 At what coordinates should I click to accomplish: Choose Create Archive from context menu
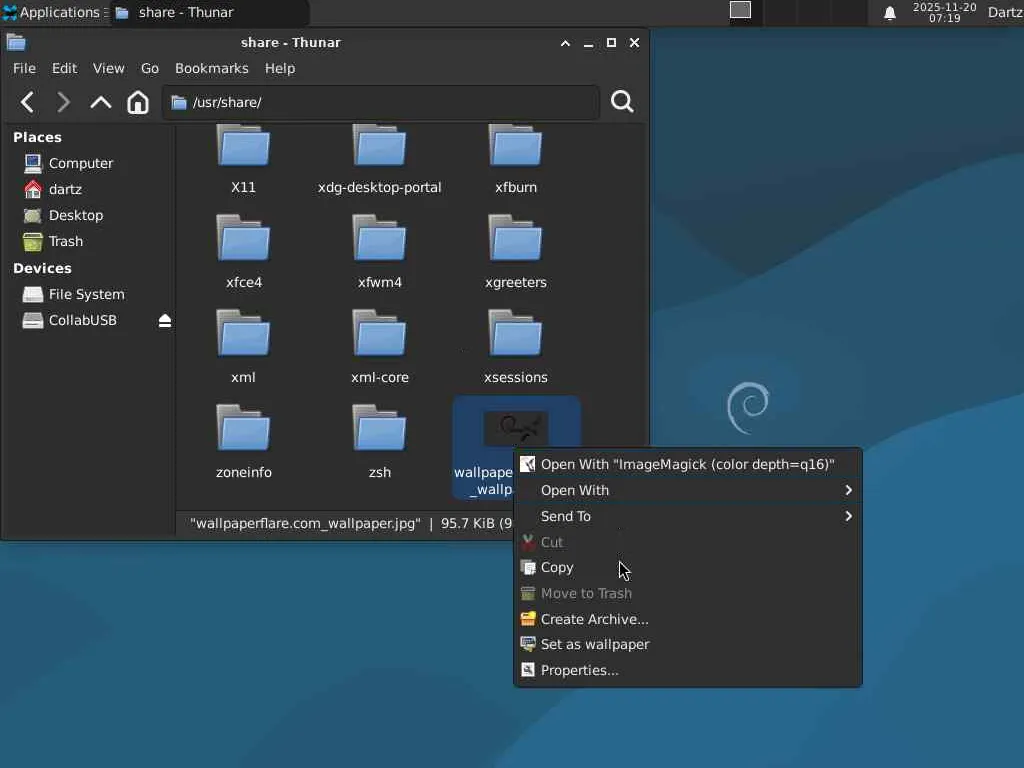click(688, 619)
